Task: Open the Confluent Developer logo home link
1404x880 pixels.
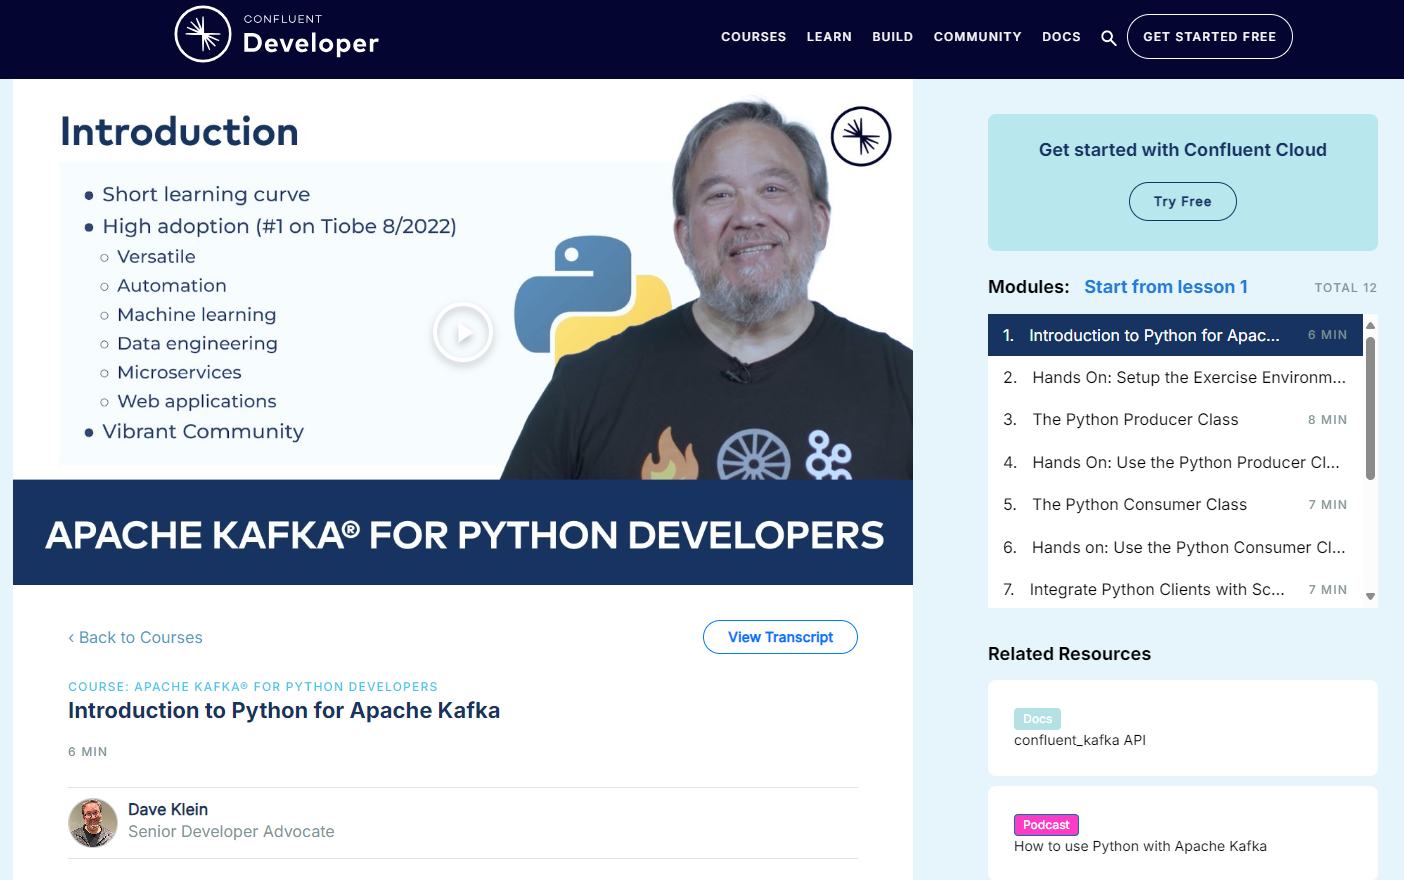Action: pyautogui.click(x=277, y=34)
